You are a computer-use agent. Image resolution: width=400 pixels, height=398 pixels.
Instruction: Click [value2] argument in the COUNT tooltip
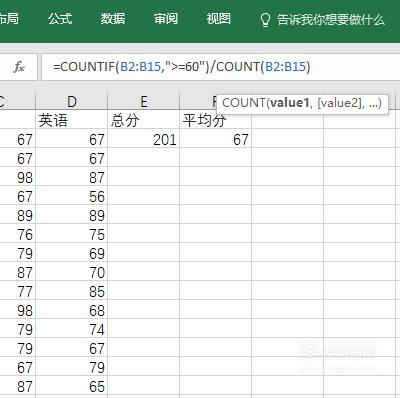click(340, 103)
